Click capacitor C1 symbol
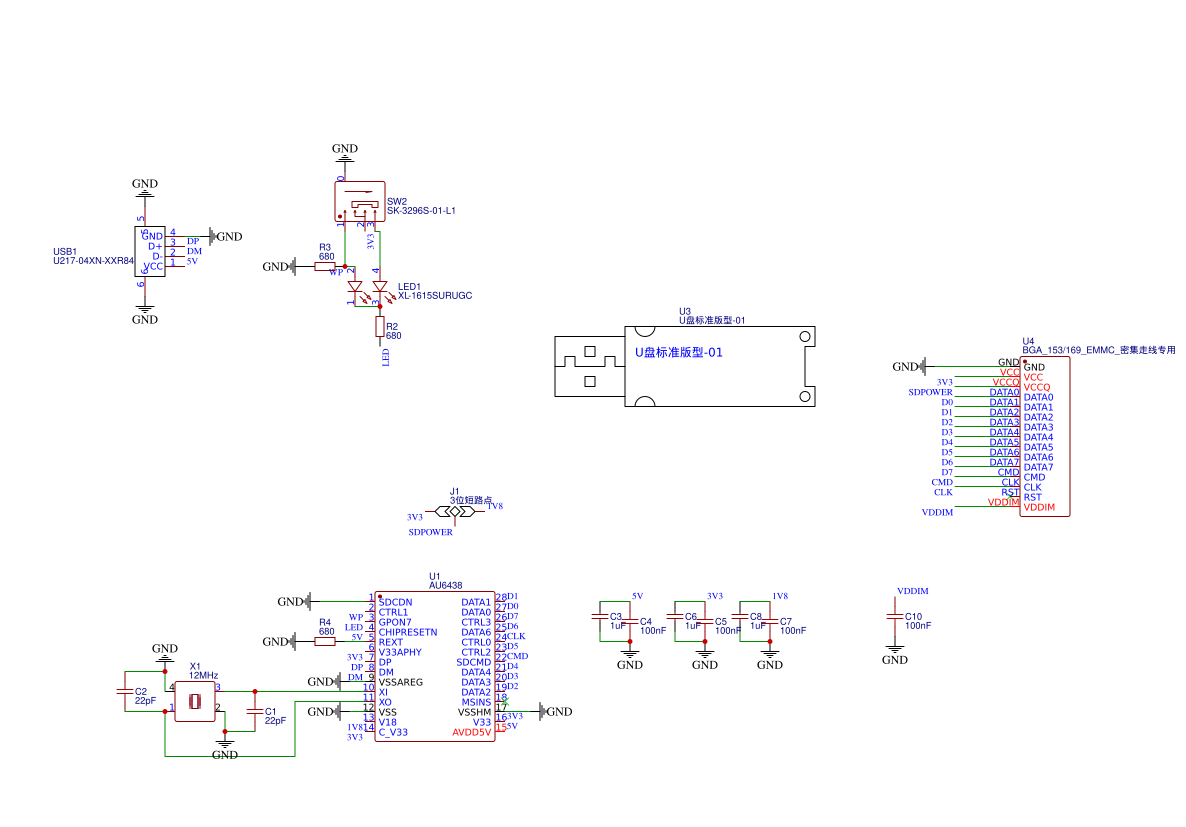 (255, 711)
